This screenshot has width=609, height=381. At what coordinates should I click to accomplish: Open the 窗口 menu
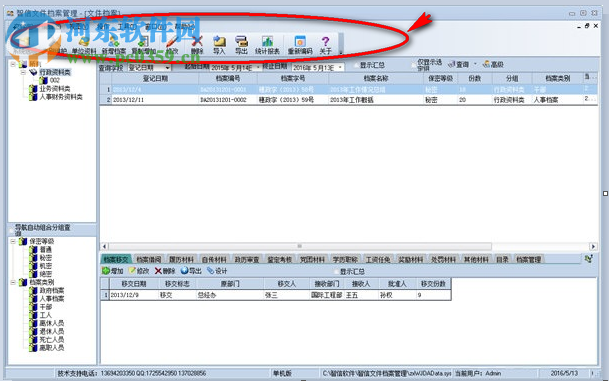(x=156, y=26)
